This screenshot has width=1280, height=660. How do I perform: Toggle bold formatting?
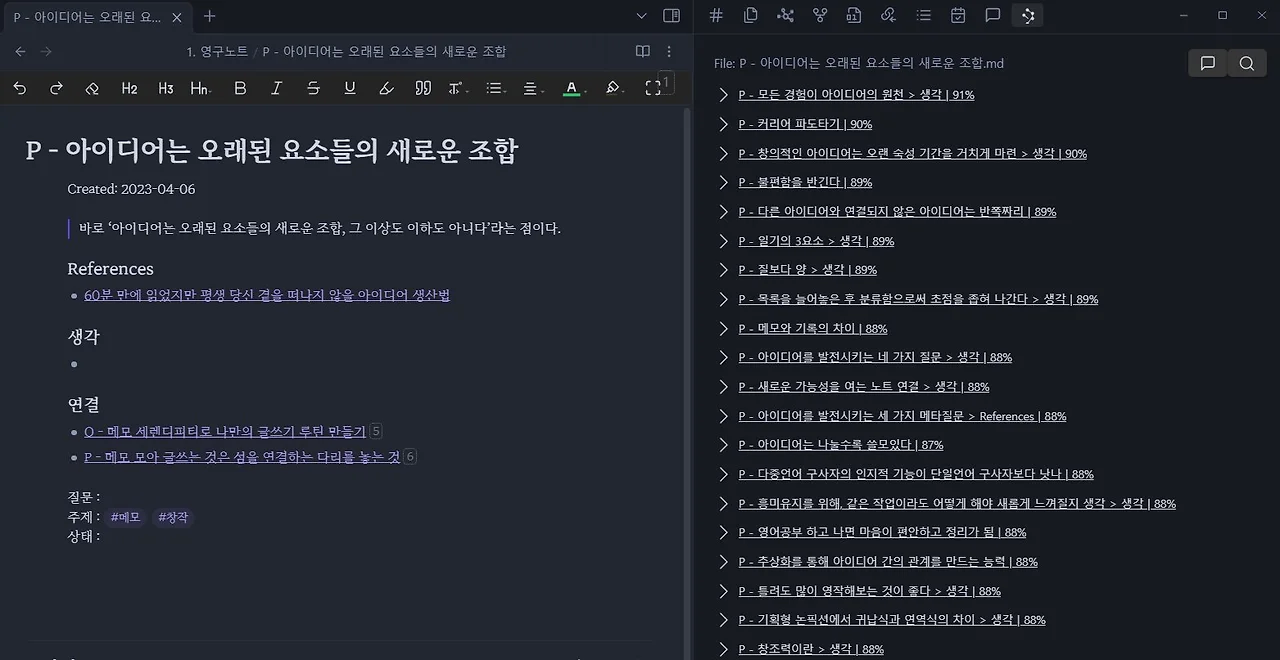click(240, 88)
